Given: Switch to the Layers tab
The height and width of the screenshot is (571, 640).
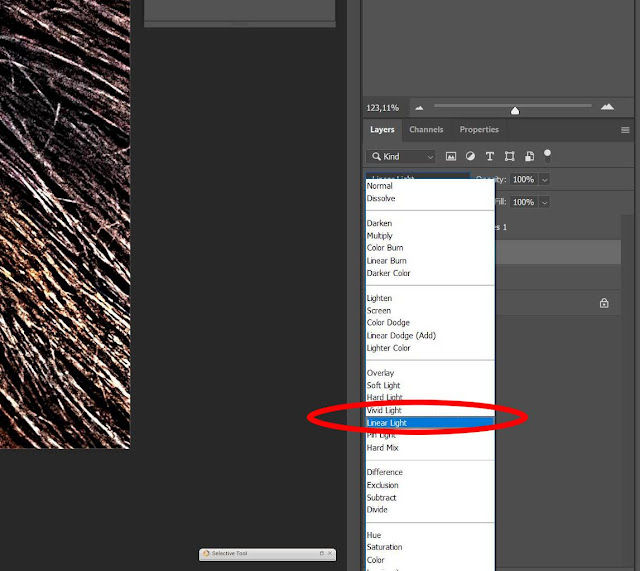Looking at the screenshot, I should click(382, 129).
